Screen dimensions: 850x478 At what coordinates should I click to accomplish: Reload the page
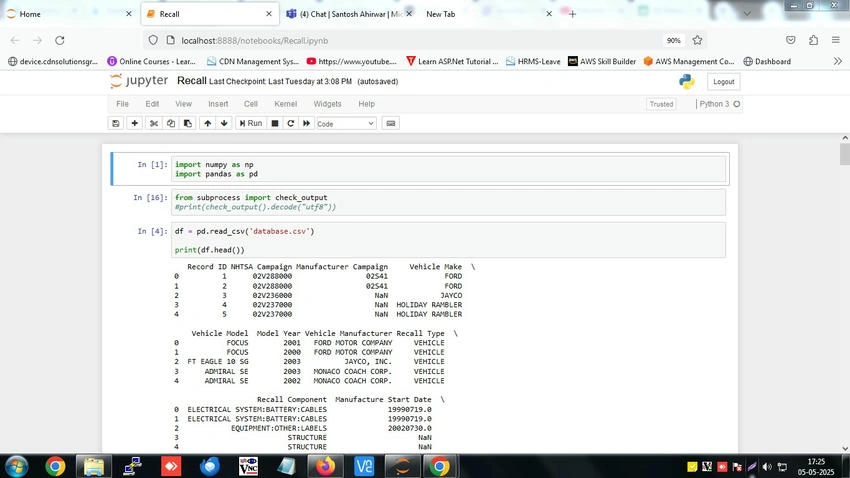click(x=60, y=40)
